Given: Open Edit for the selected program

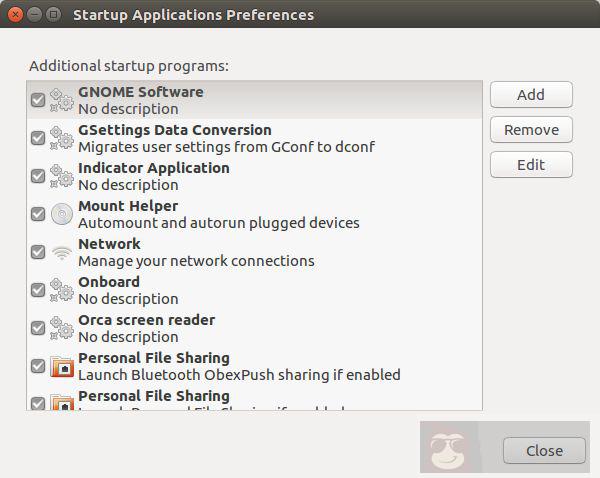Looking at the screenshot, I should click(x=531, y=165).
